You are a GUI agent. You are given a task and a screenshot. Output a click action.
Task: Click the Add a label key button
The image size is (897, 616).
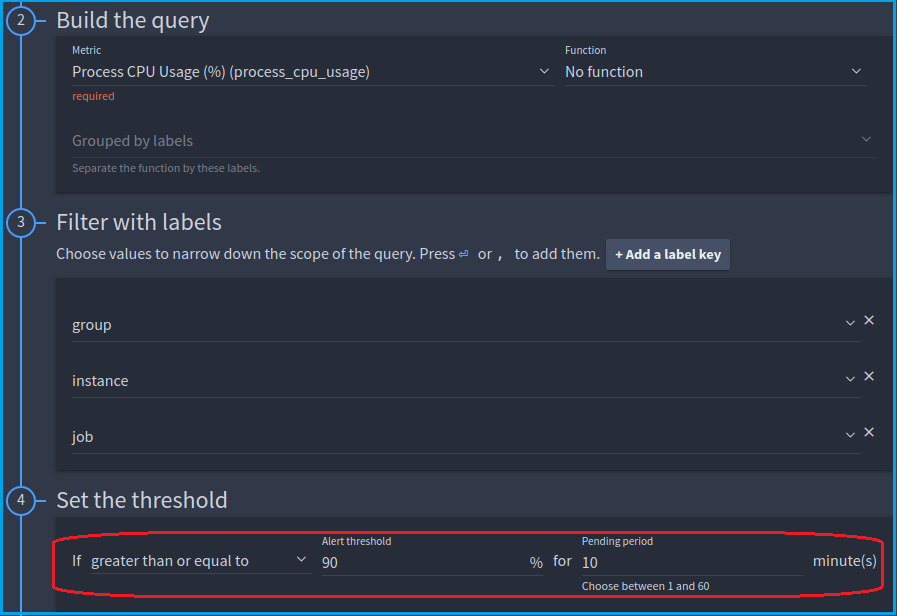coord(668,255)
